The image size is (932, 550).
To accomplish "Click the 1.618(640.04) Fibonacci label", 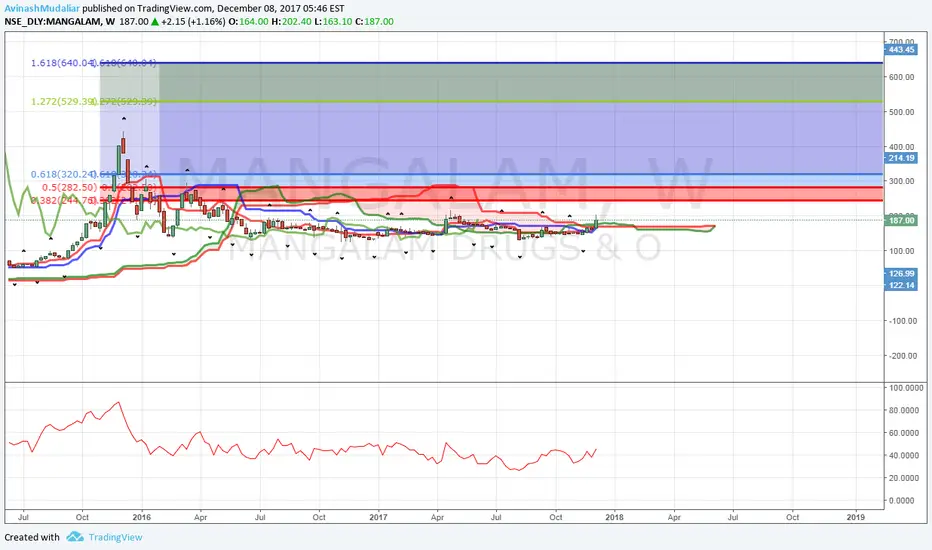I will pyautogui.click(x=63, y=63).
